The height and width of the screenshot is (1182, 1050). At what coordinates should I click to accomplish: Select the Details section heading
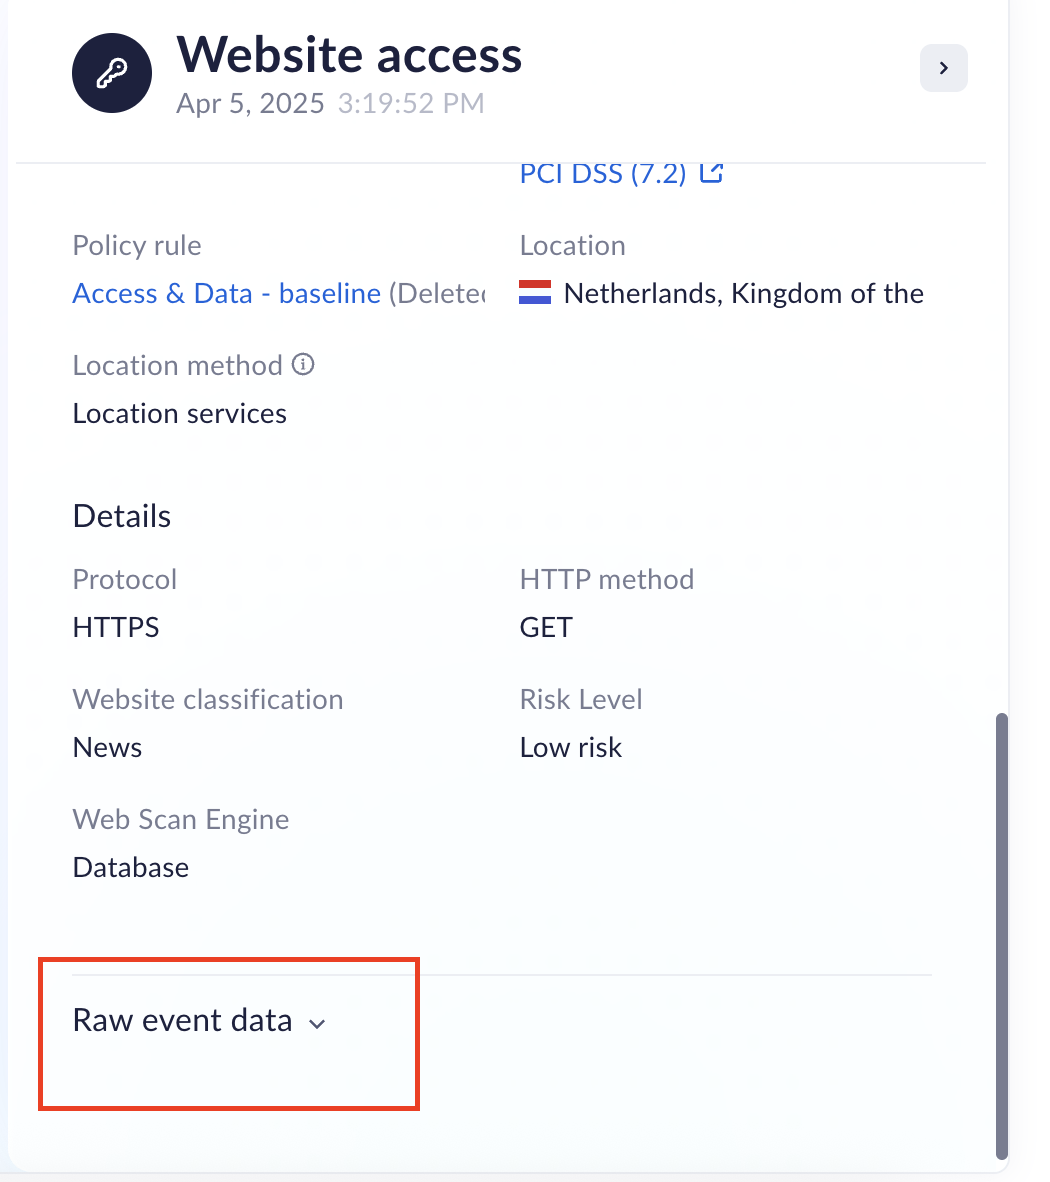coord(121,516)
